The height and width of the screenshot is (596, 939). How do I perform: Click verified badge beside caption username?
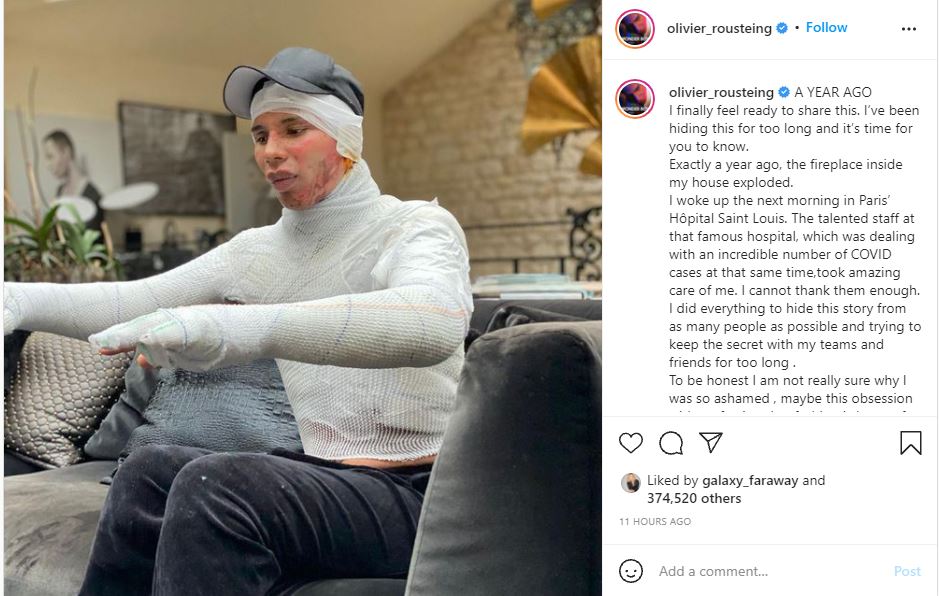coord(784,92)
